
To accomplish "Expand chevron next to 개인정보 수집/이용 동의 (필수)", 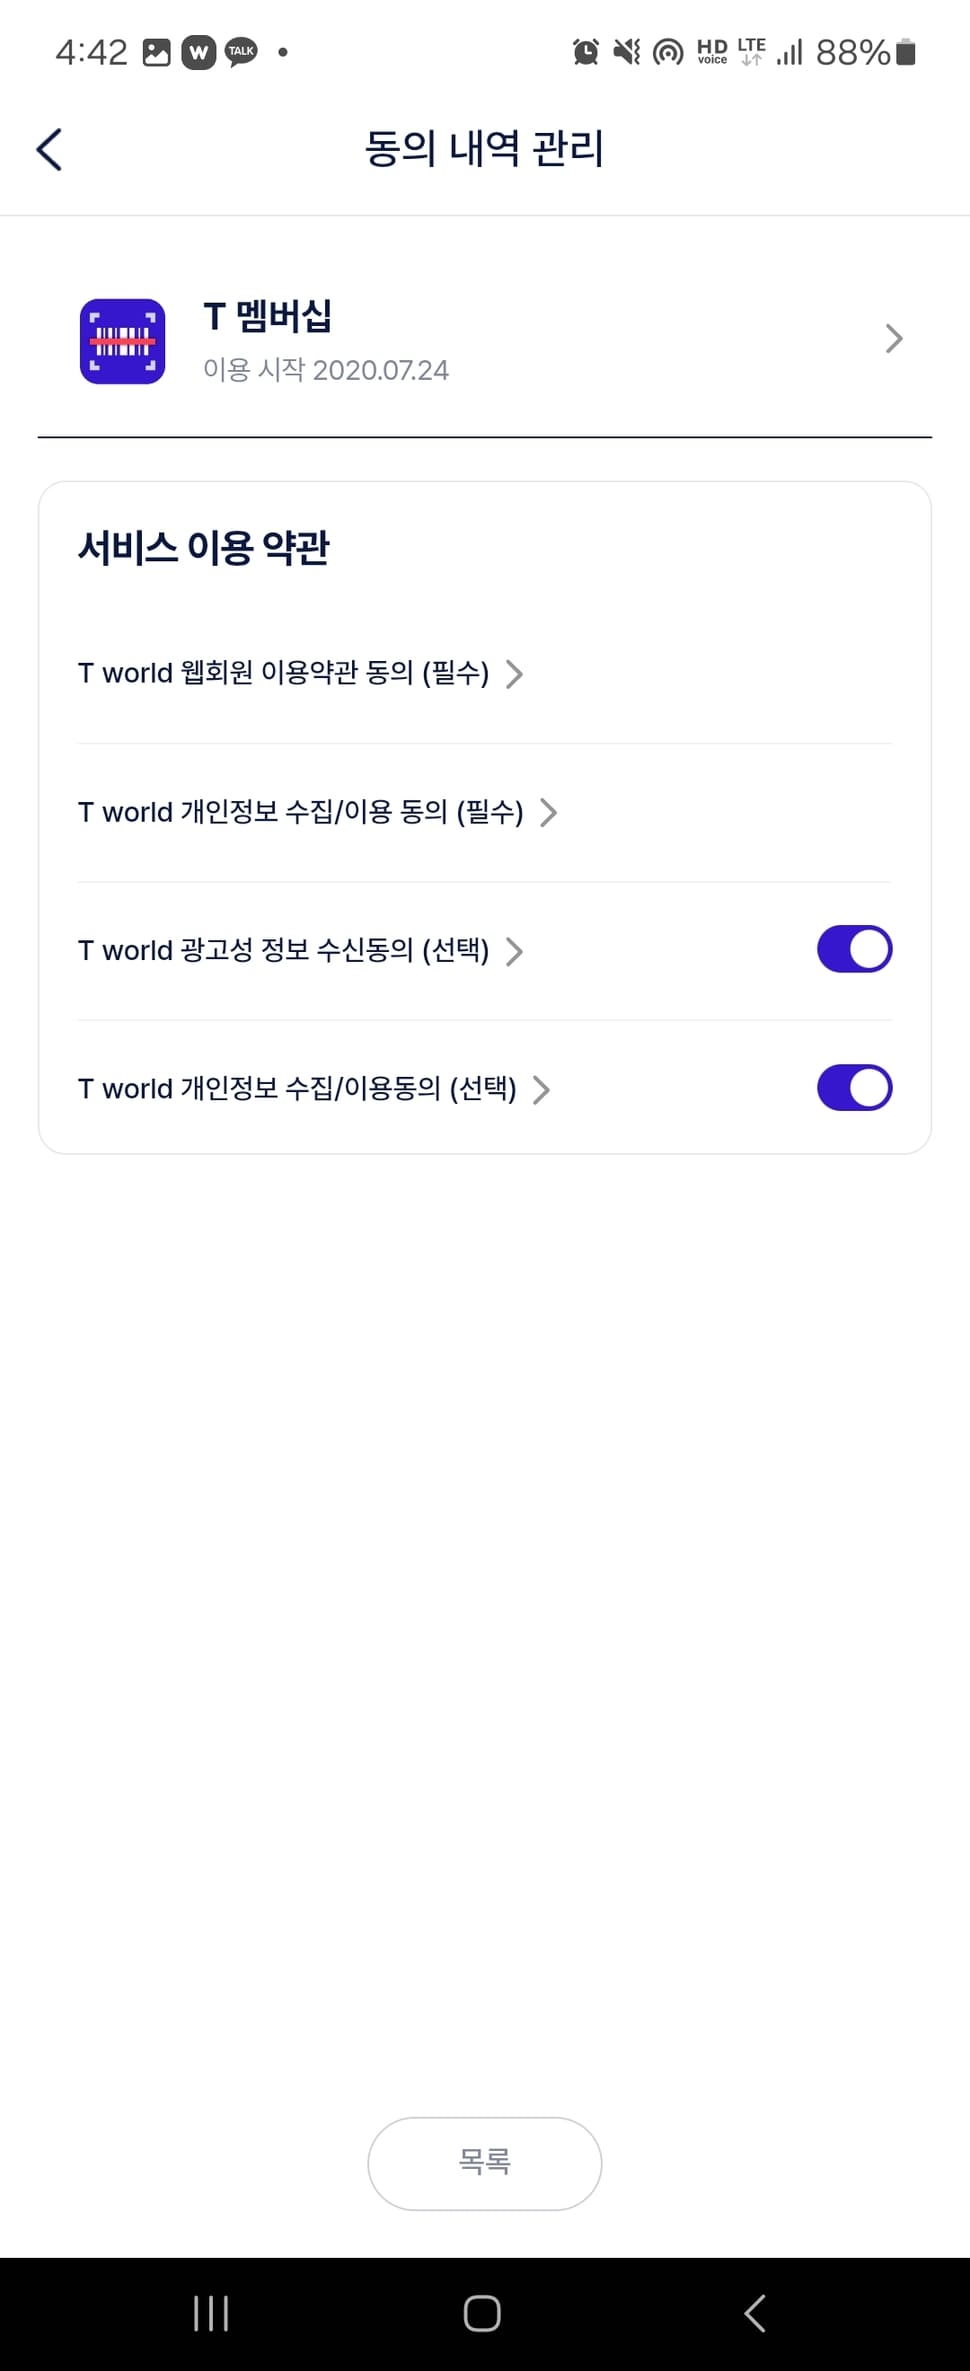I will point(548,812).
